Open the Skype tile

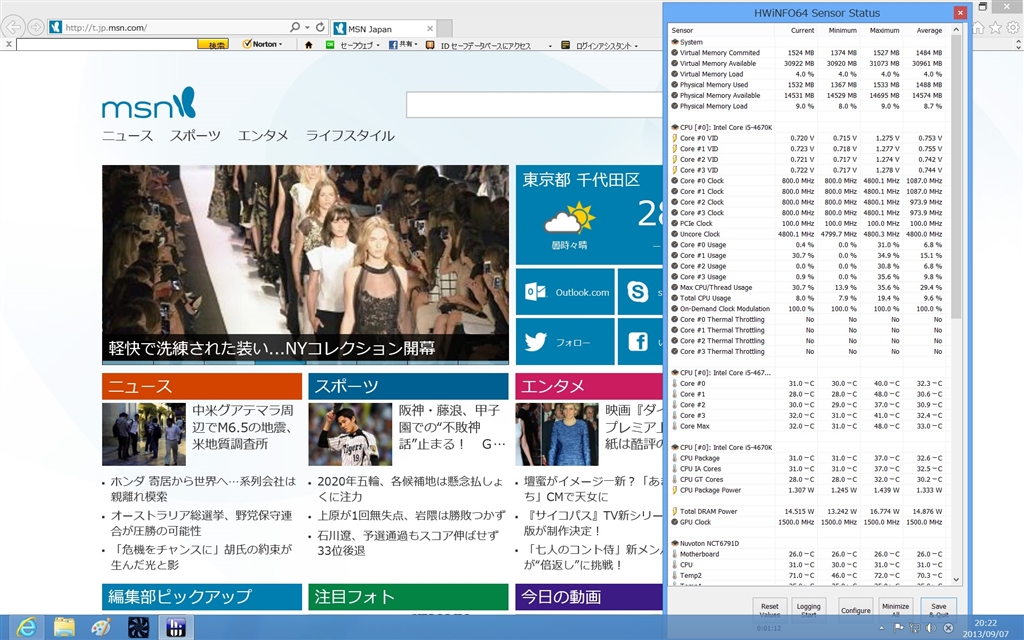pos(638,292)
